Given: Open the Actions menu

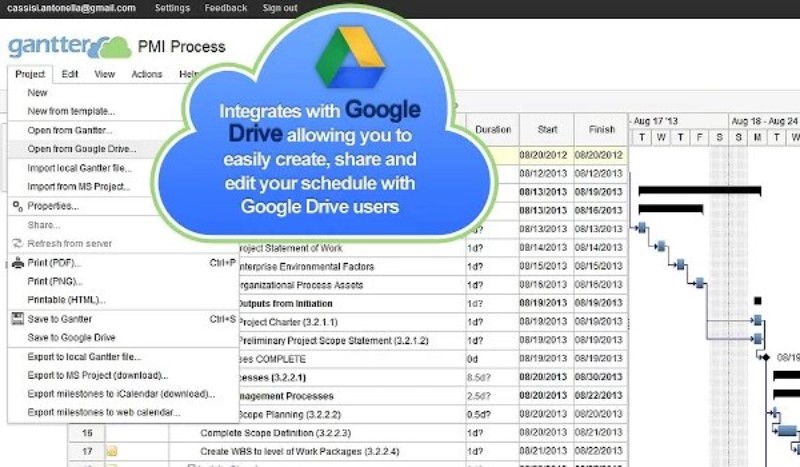Looking at the screenshot, I should (147, 74).
